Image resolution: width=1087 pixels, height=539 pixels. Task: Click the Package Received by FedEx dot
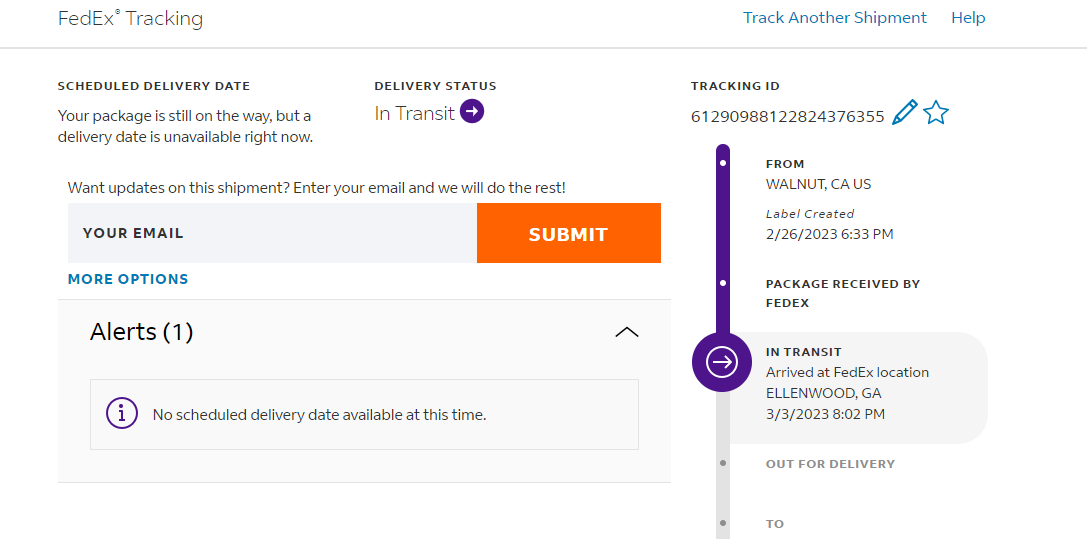click(x=723, y=284)
